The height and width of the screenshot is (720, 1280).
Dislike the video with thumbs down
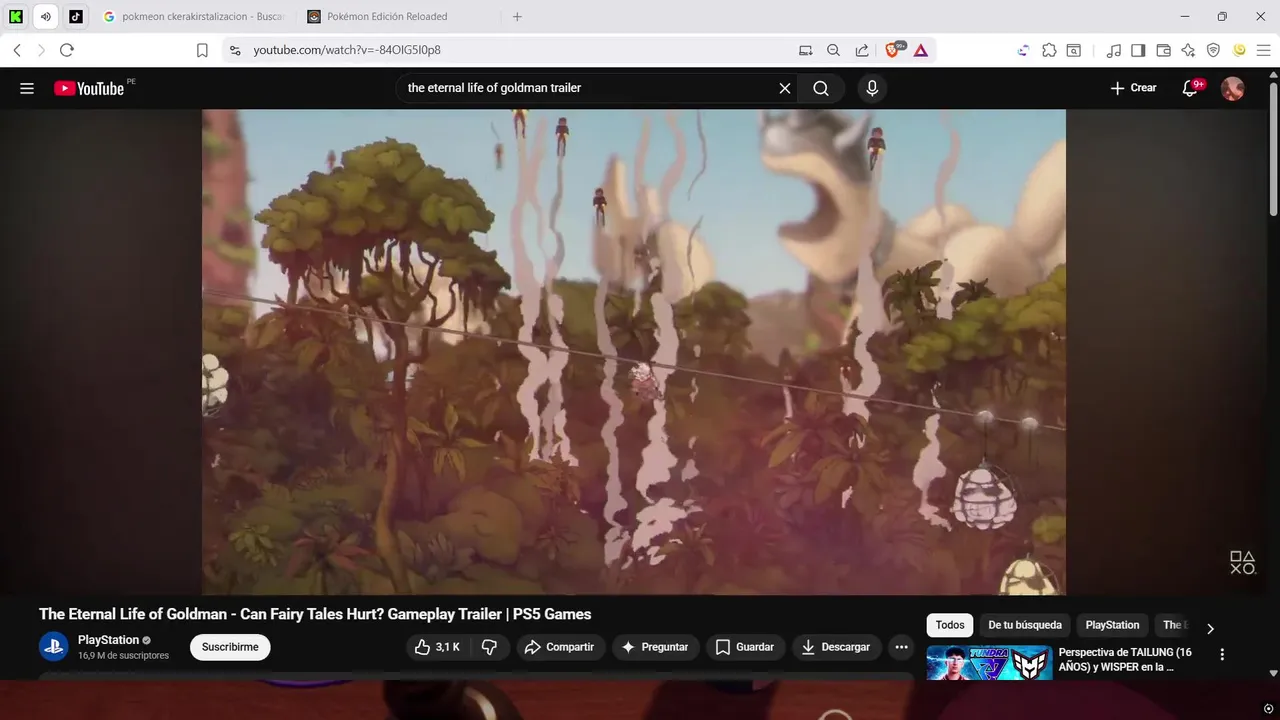[489, 647]
